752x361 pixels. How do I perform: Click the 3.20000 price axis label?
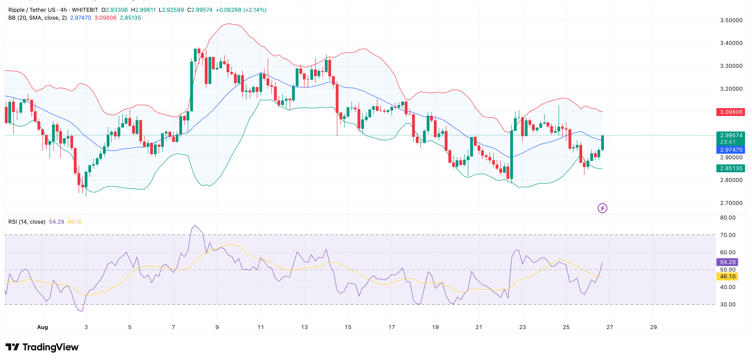731,89
